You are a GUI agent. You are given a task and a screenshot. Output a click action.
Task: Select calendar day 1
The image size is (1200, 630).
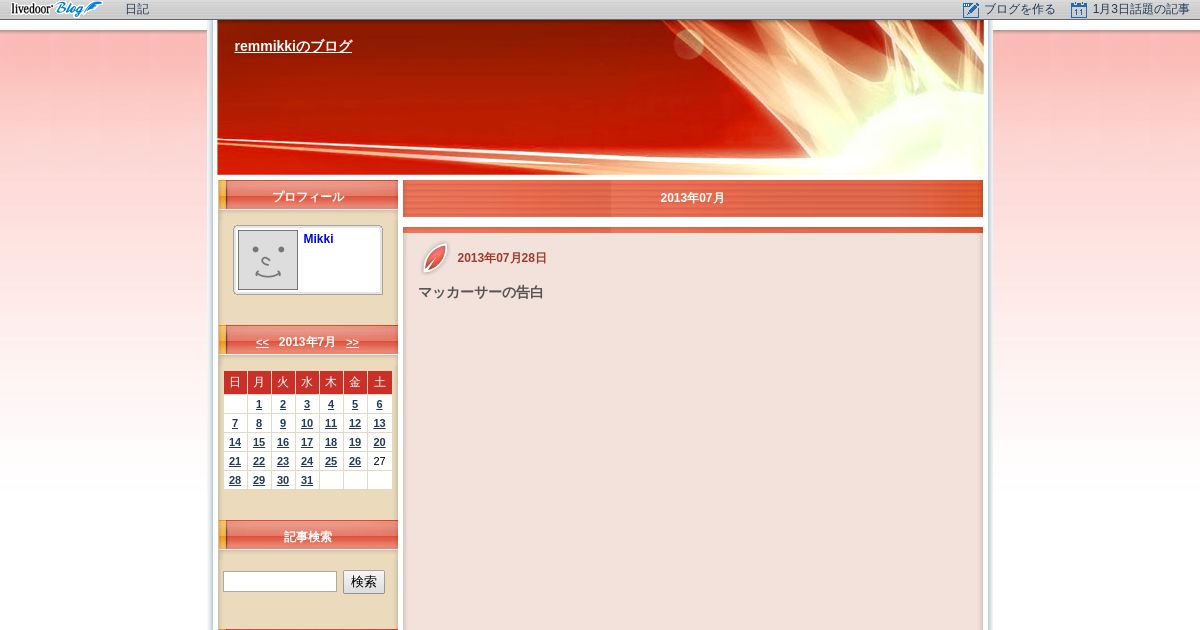click(x=259, y=404)
